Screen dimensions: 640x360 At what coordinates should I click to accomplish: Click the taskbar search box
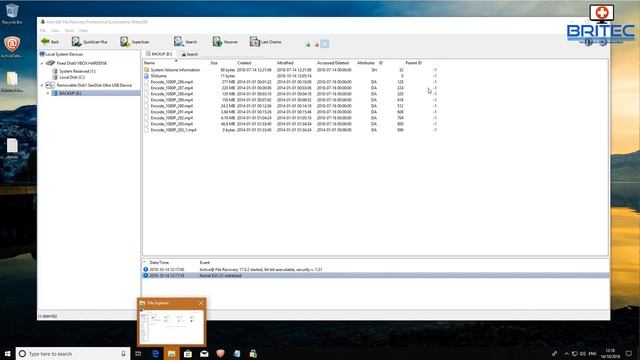click(73, 354)
